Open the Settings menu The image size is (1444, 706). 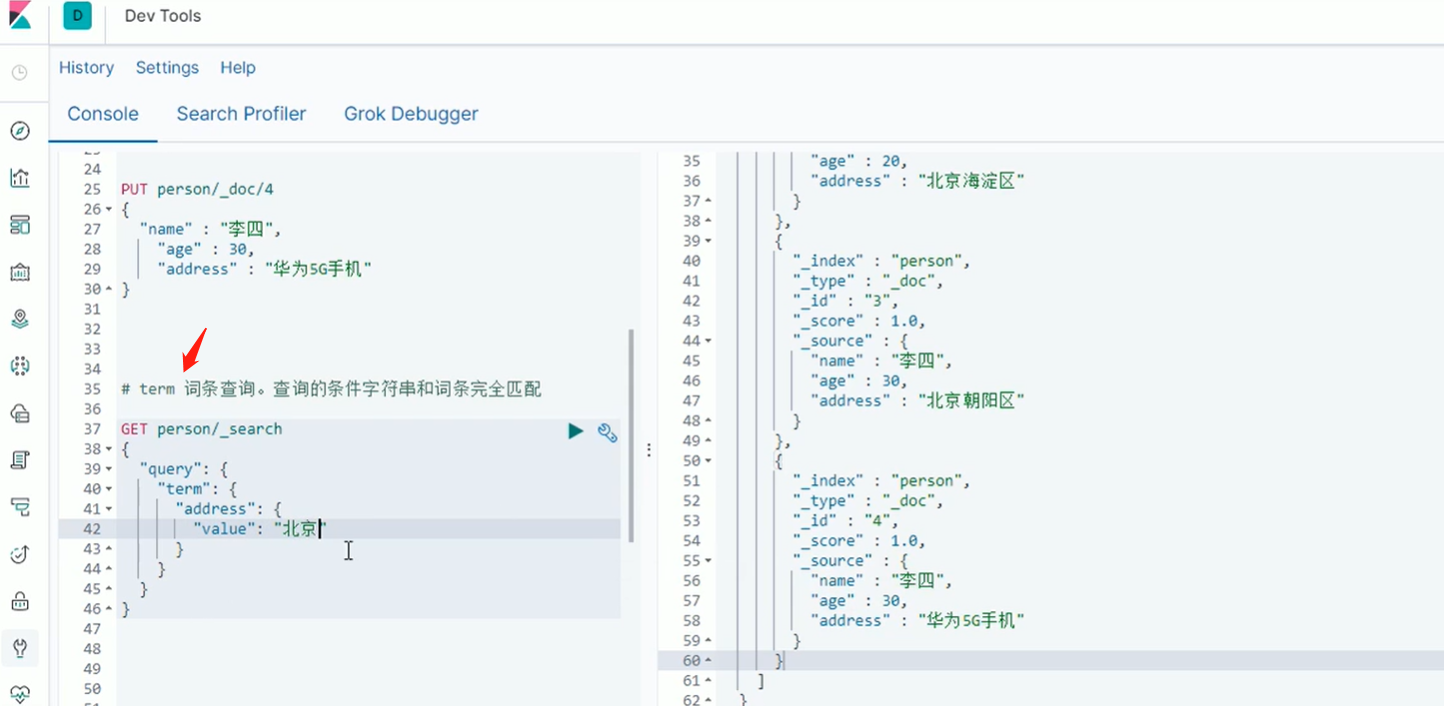pyautogui.click(x=167, y=68)
